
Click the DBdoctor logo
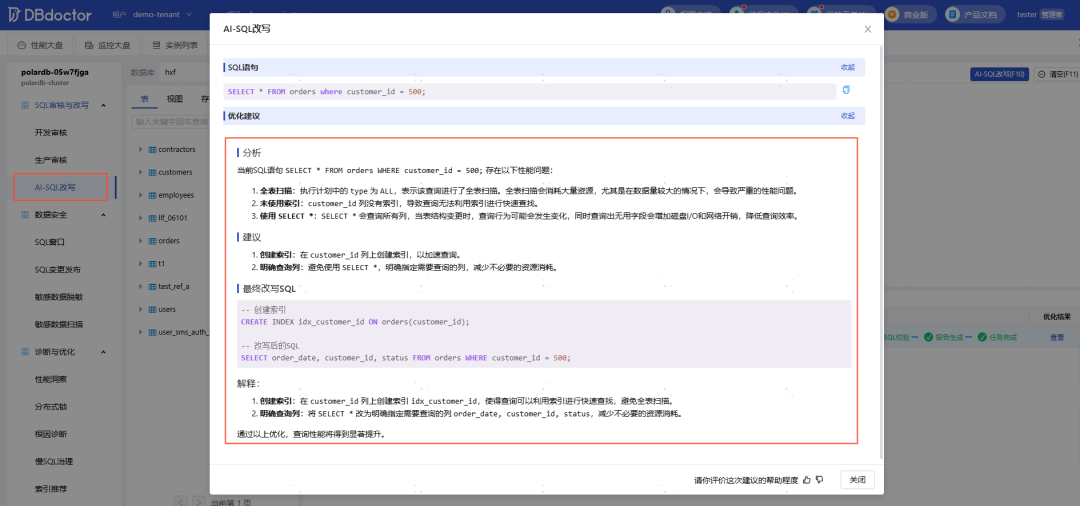(x=52, y=14)
